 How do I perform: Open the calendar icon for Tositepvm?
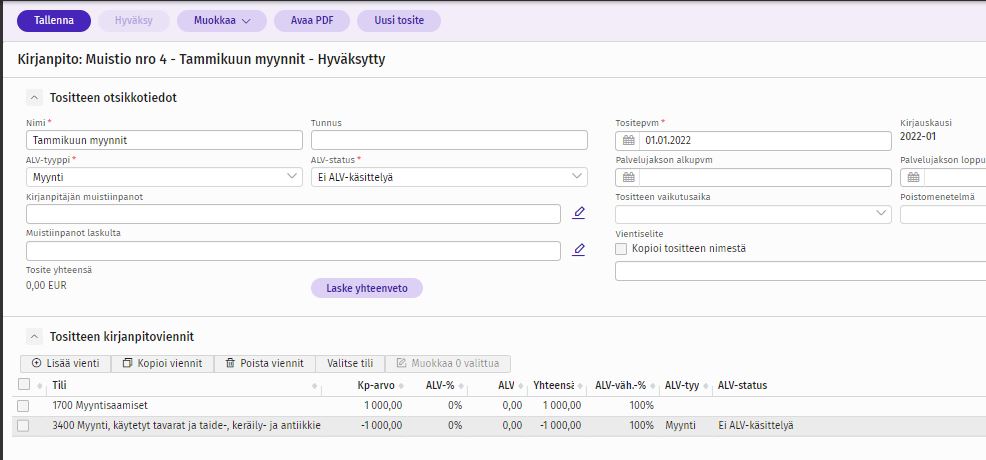tap(628, 141)
